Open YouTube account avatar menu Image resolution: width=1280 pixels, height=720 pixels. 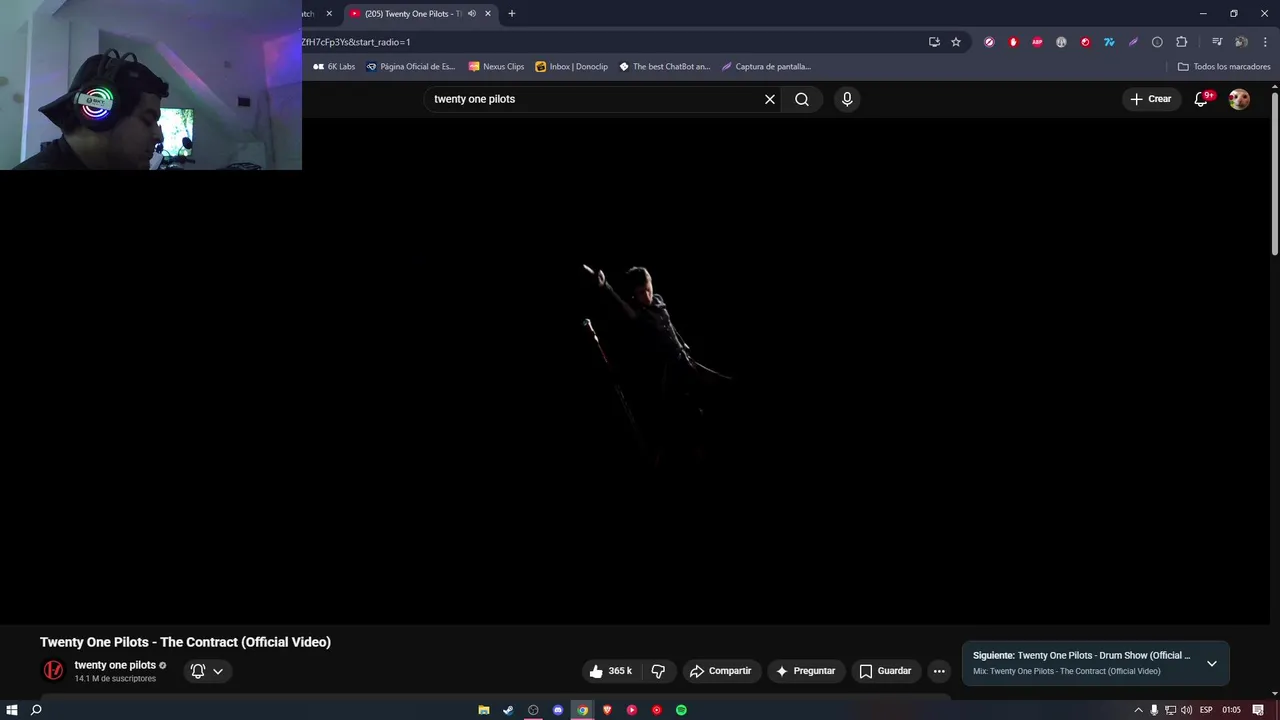1239,99
